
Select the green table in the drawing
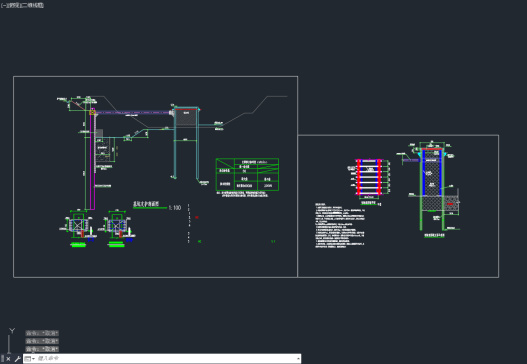(x=247, y=174)
